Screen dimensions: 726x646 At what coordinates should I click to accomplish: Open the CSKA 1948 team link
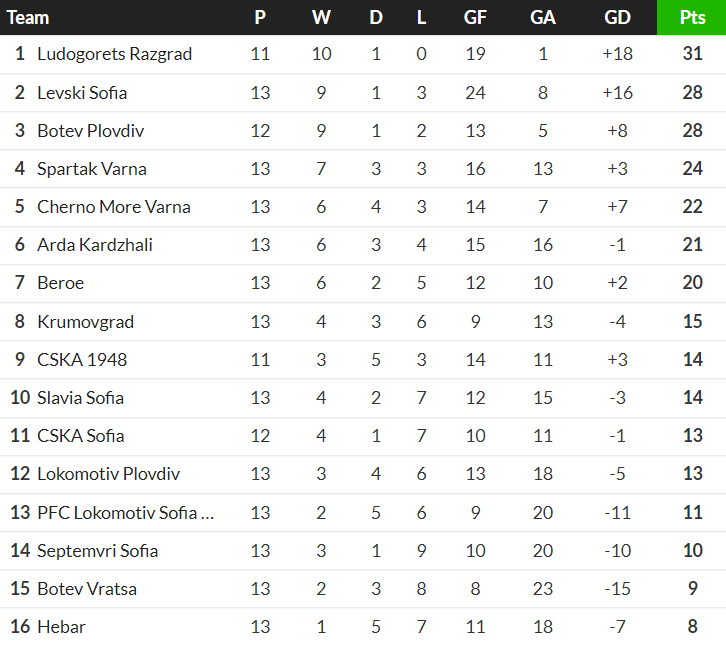(x=82, y=360)
